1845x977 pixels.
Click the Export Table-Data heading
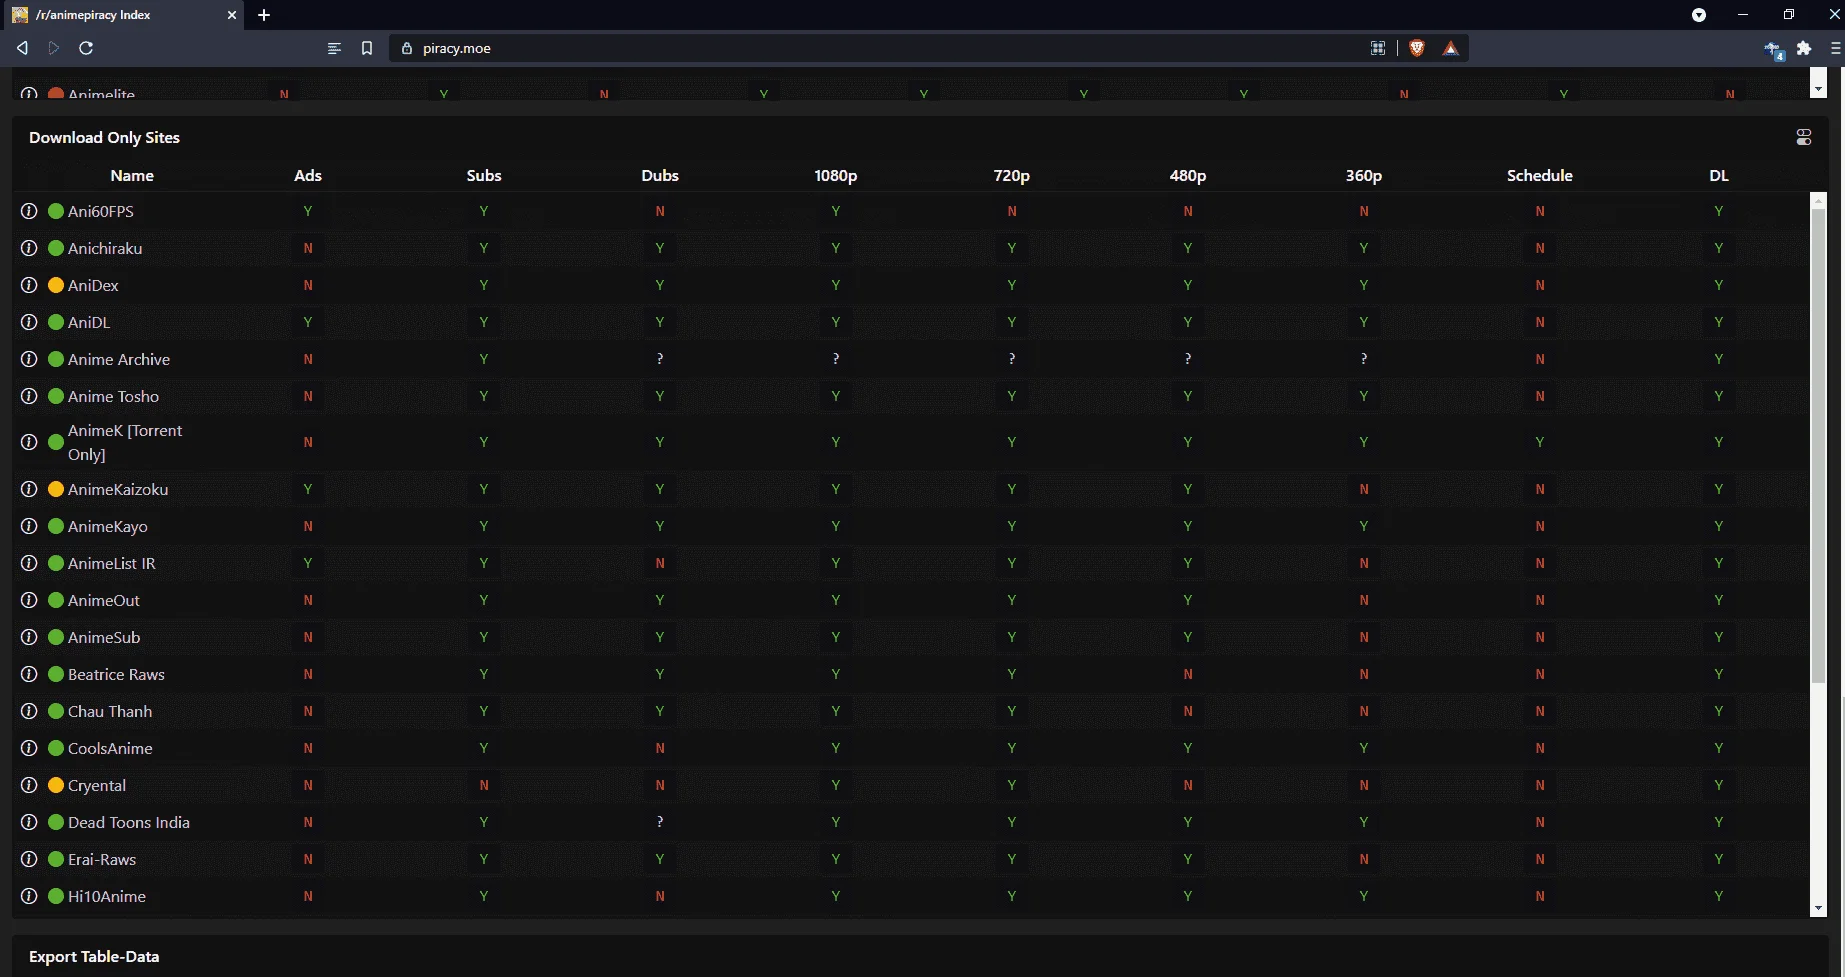pyautogui.click(x=94, y=957)
